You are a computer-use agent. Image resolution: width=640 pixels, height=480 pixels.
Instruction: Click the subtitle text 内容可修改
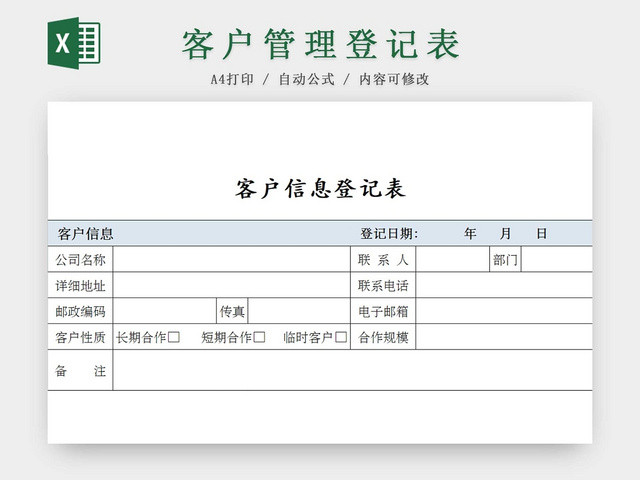point(394,79)
